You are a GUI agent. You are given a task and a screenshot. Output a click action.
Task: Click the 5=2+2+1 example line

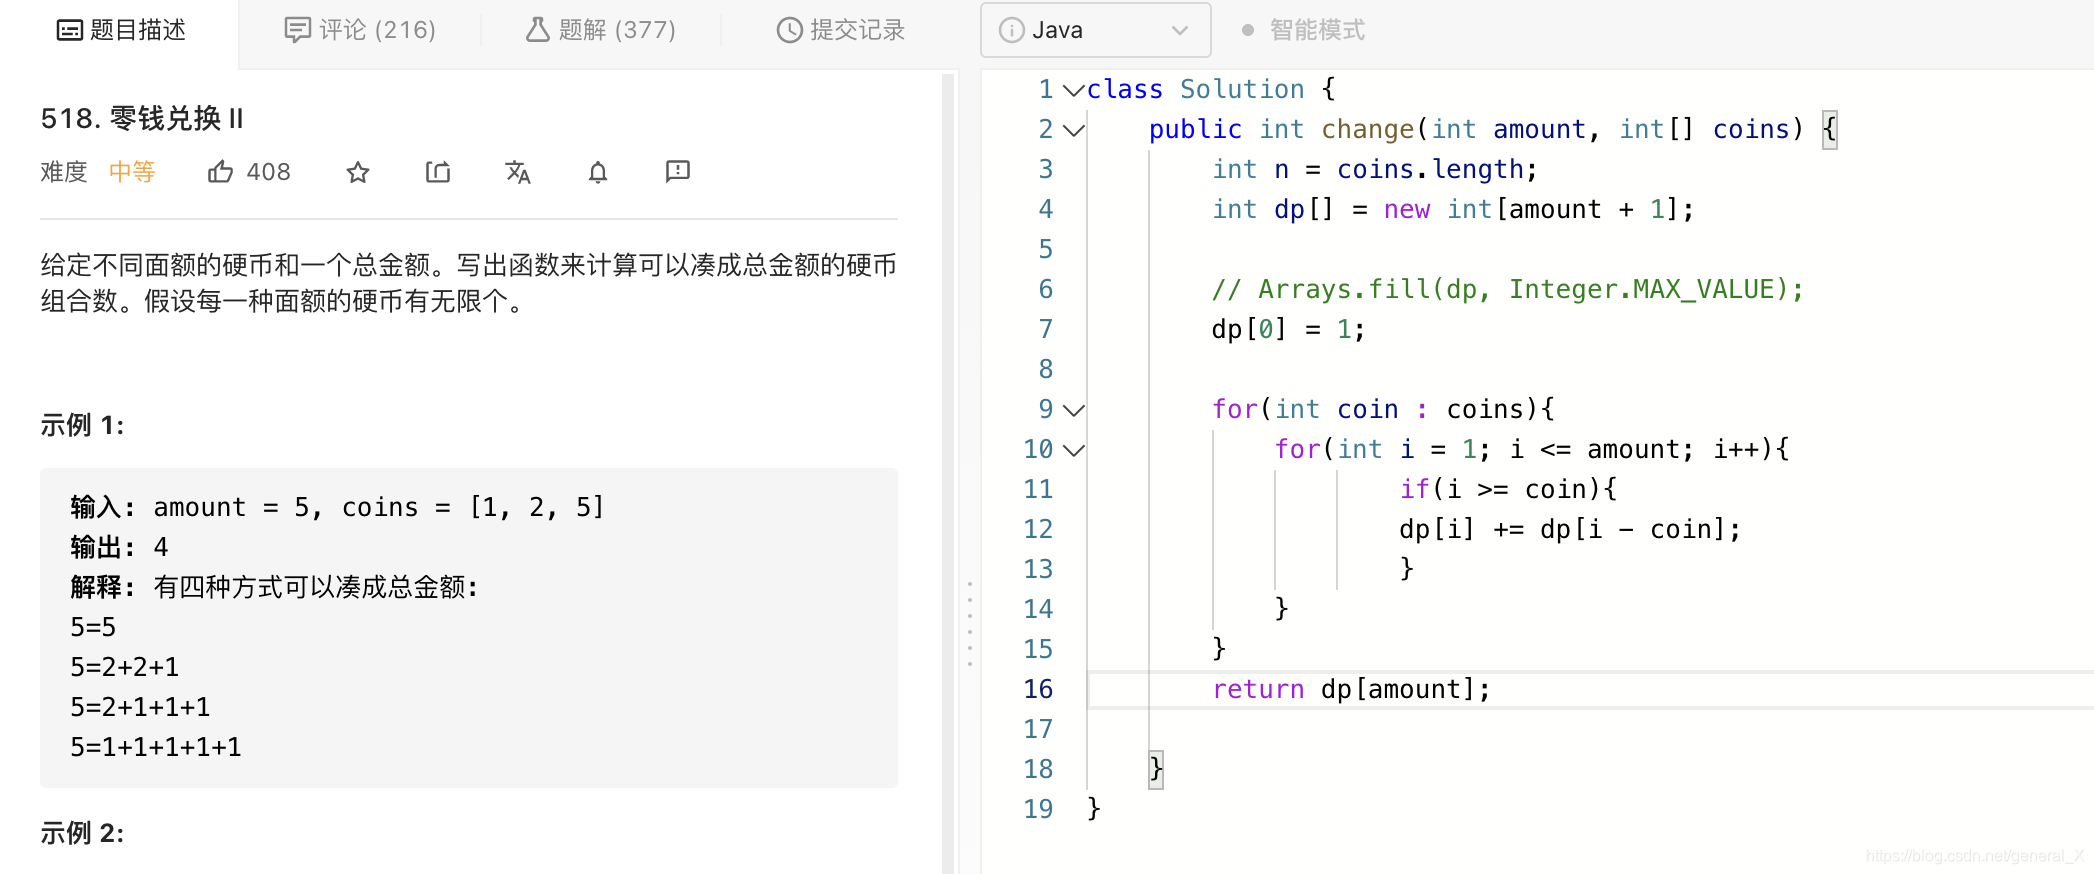click(125, 667)
